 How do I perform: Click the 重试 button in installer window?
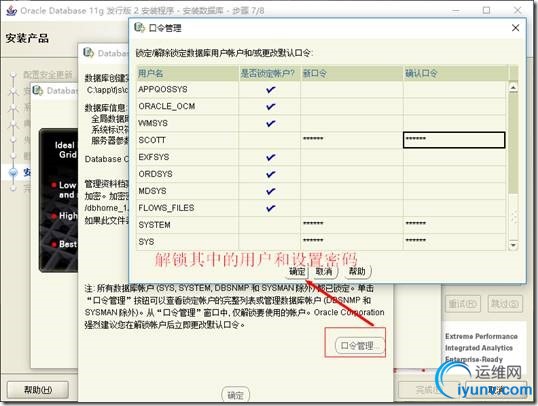pyautogui.click(x=463, y=303)
